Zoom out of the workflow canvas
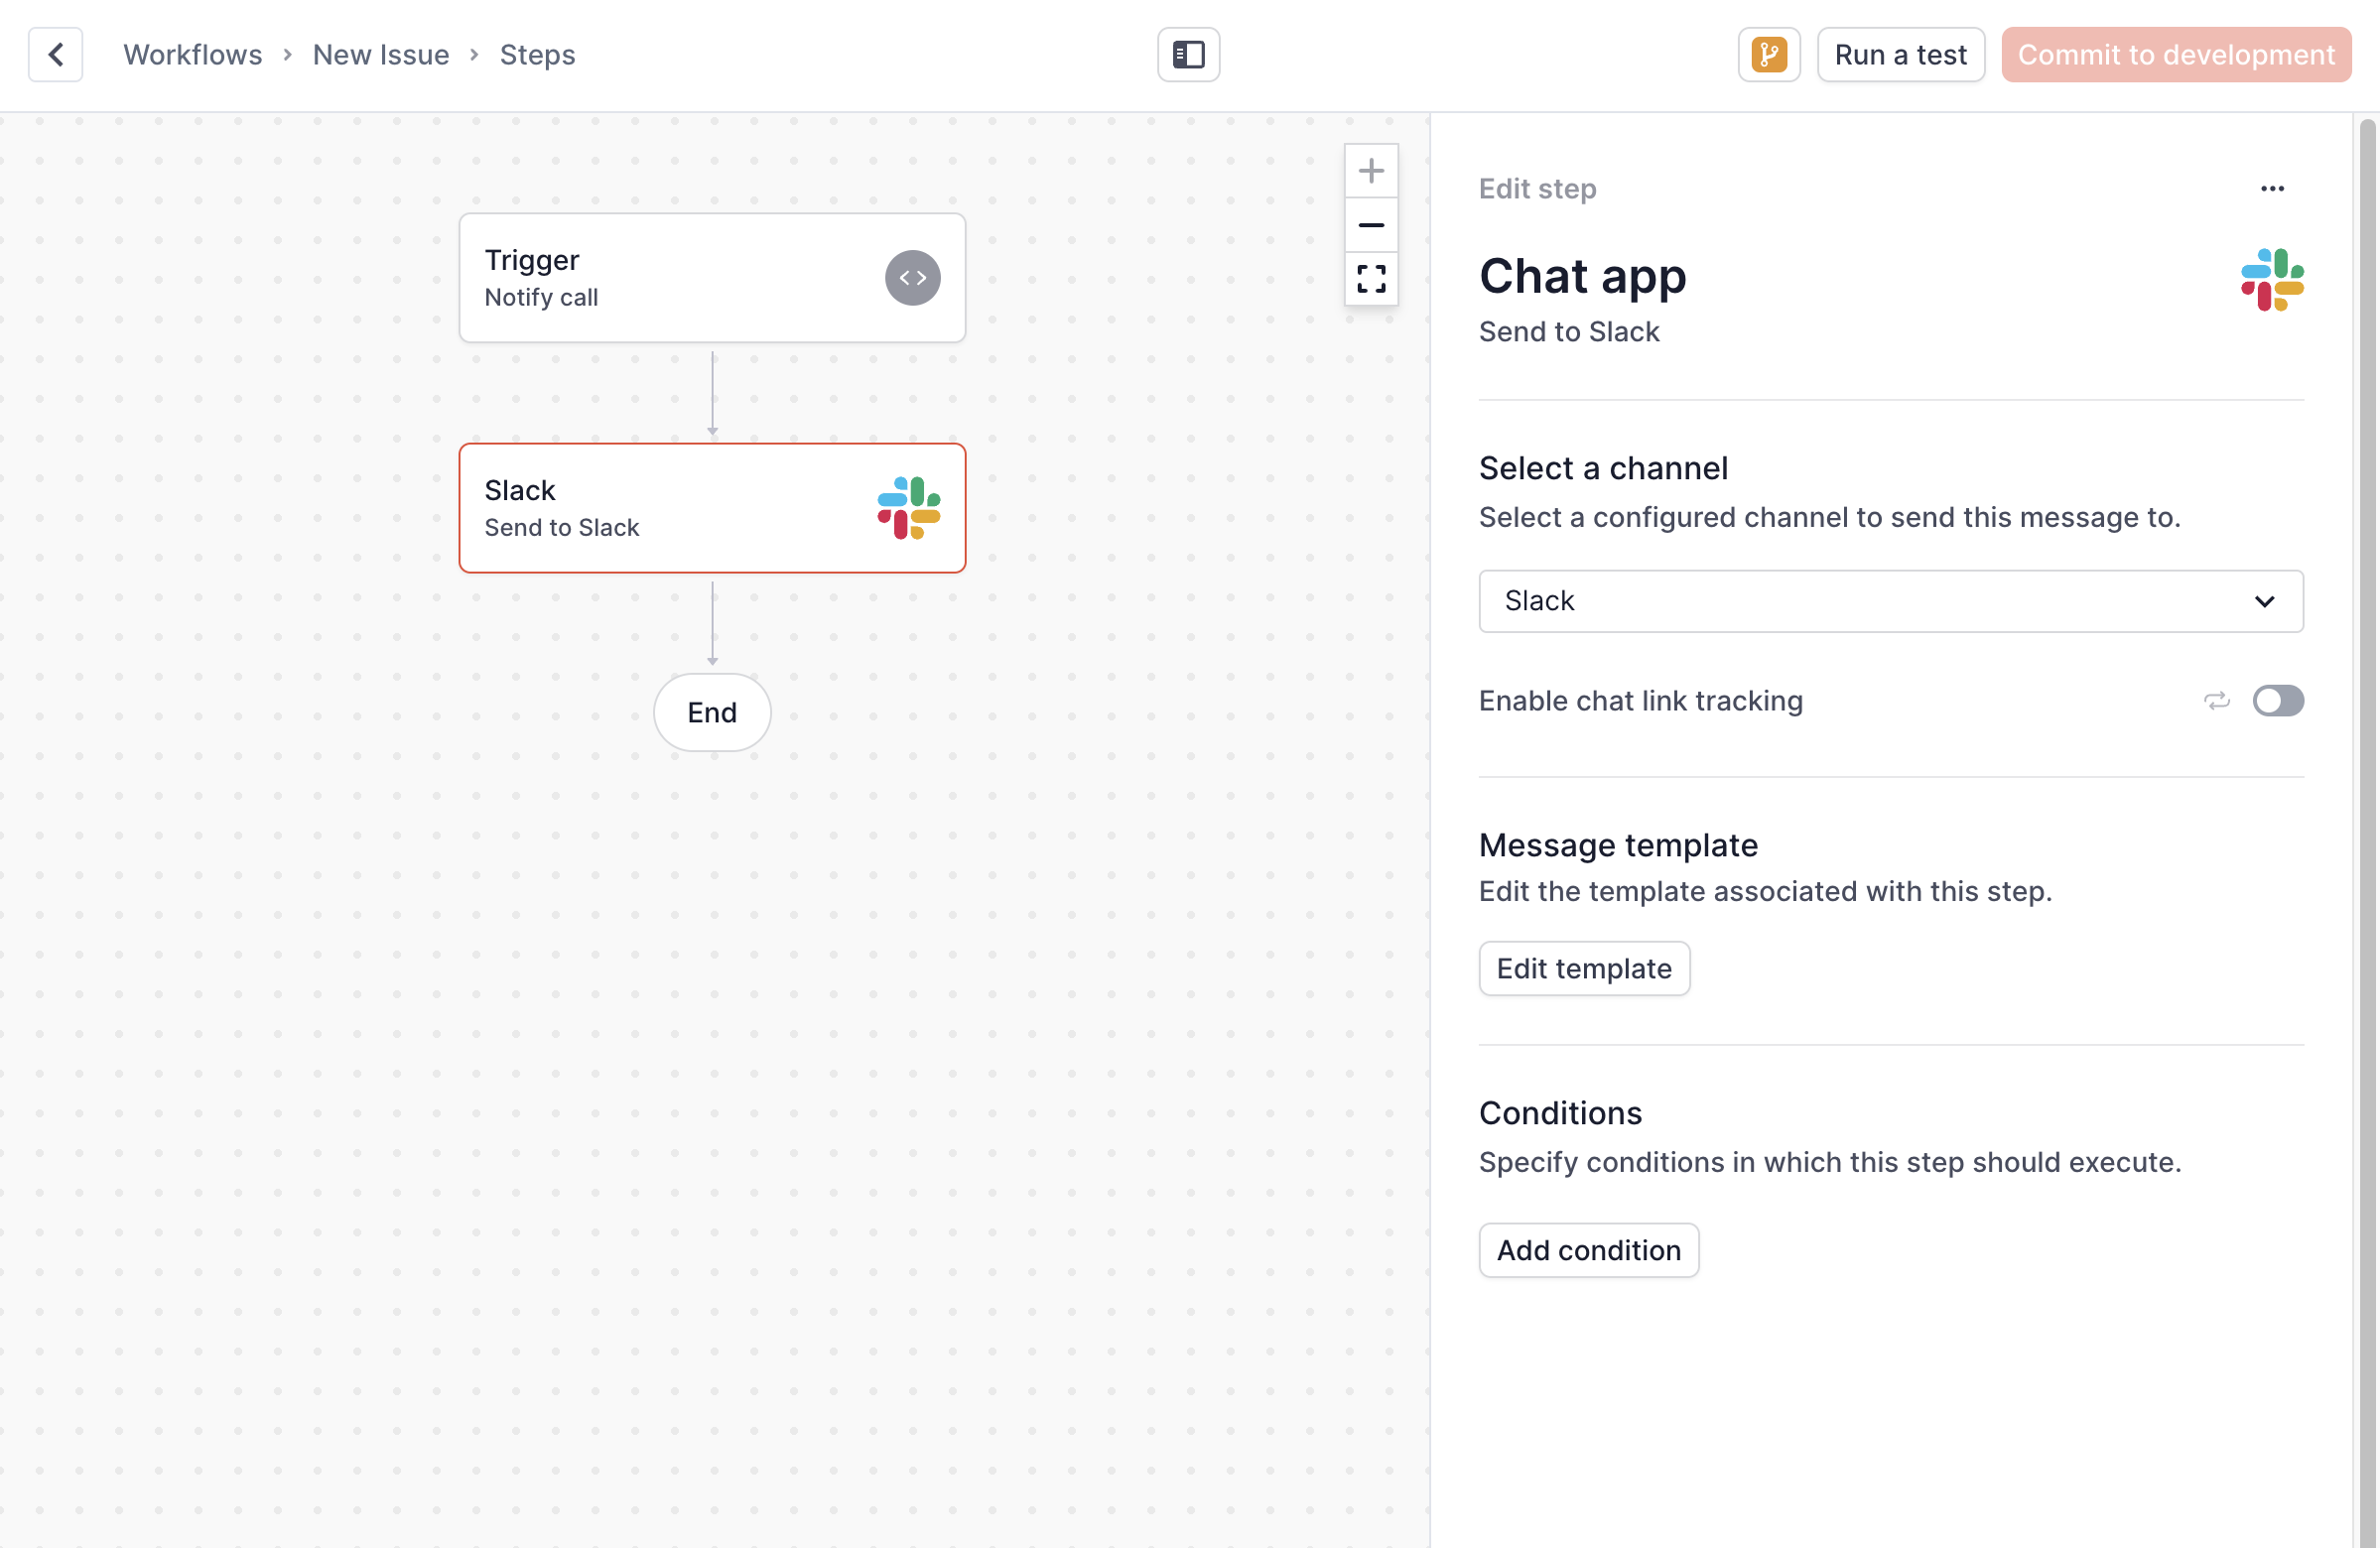2380x1548 pixels. 1371,224
